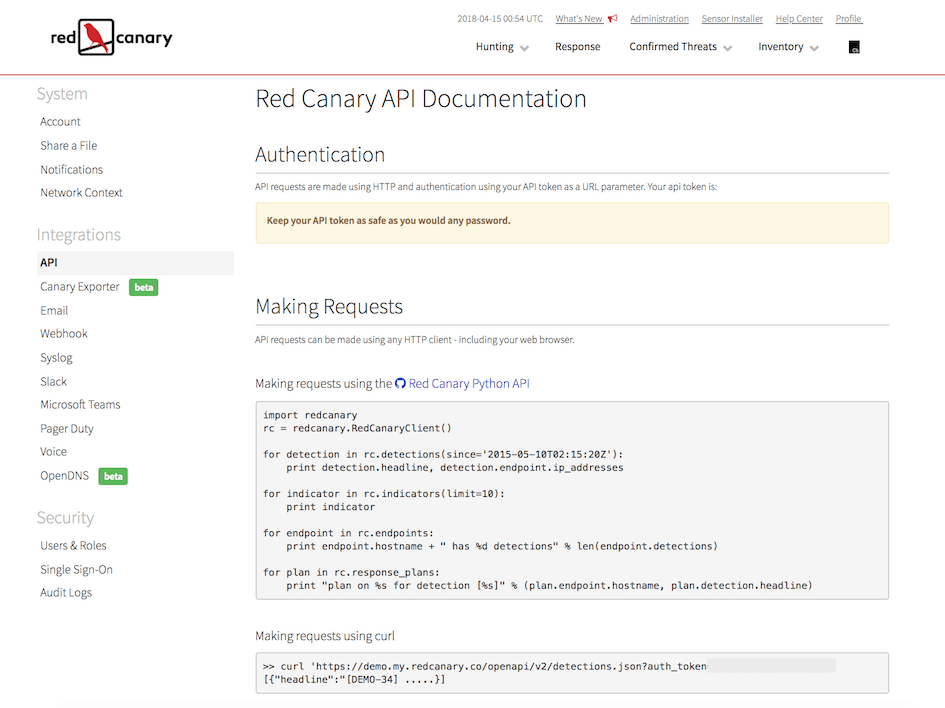Navigate to Users & Roles

(x=73, y=546)
